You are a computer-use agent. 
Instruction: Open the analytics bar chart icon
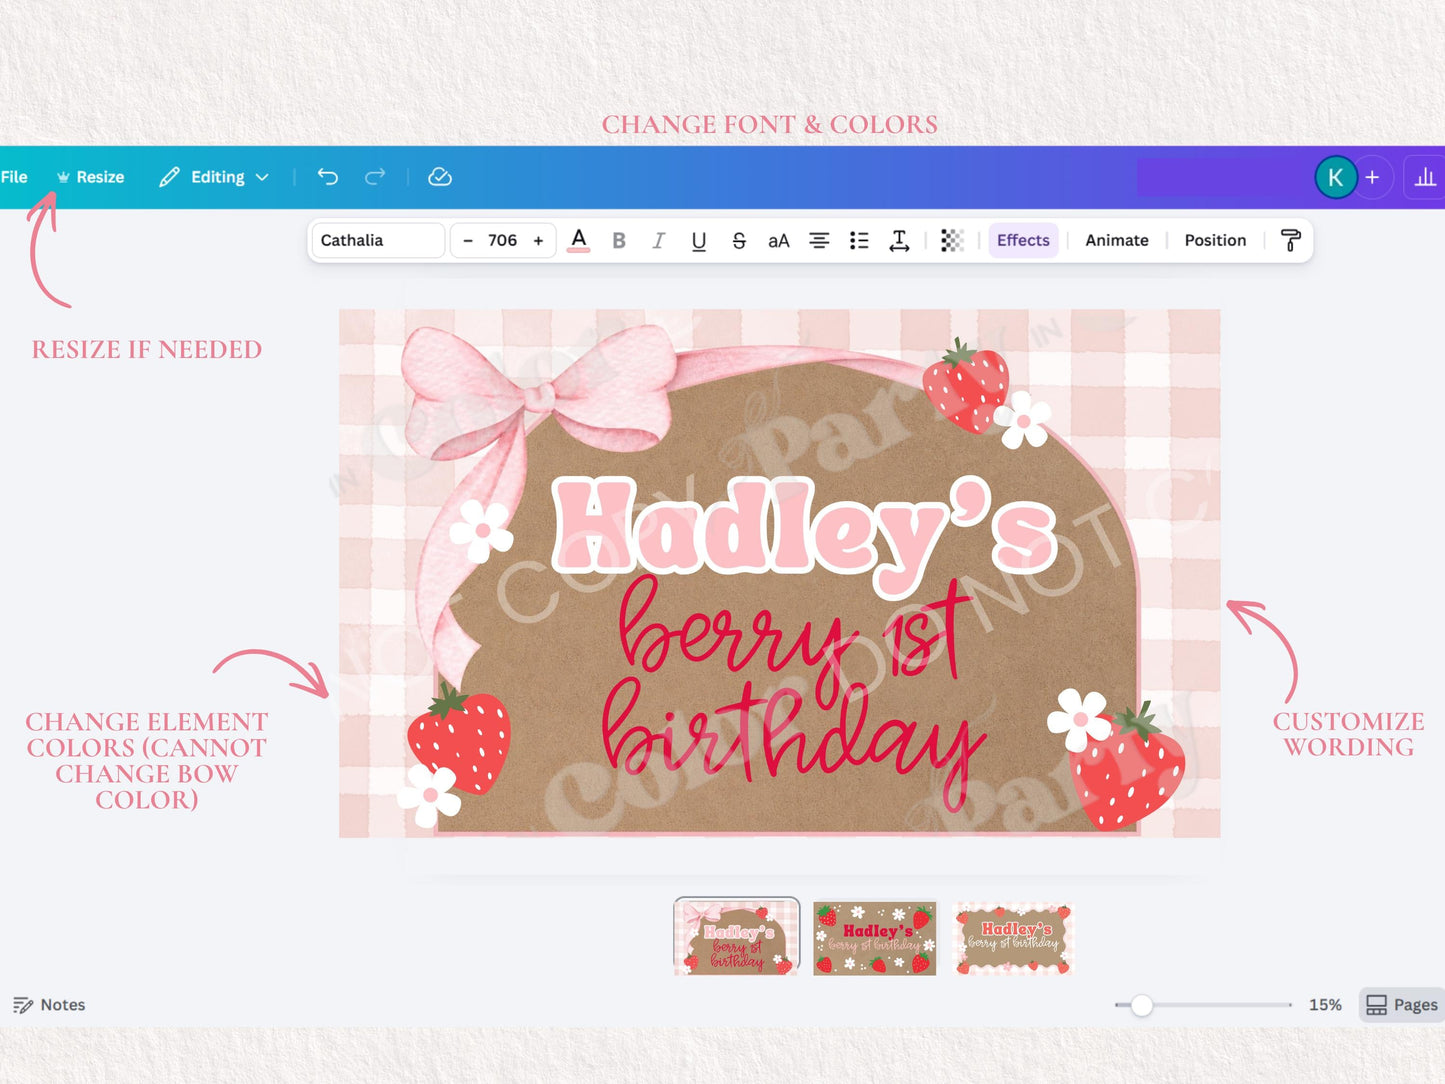point(1425,177)
